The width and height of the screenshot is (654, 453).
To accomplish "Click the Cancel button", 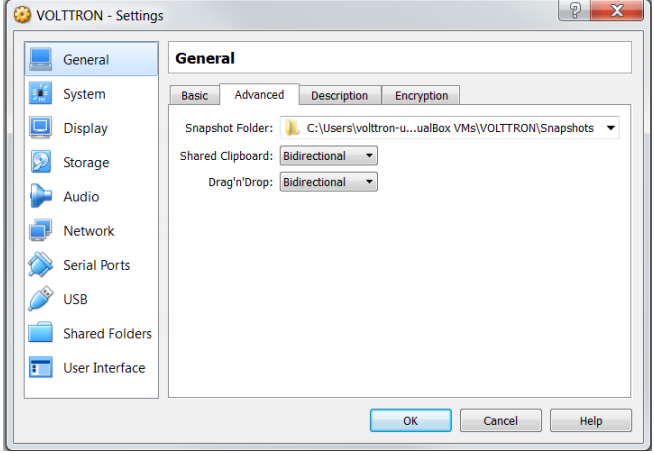I will point(501,420).
